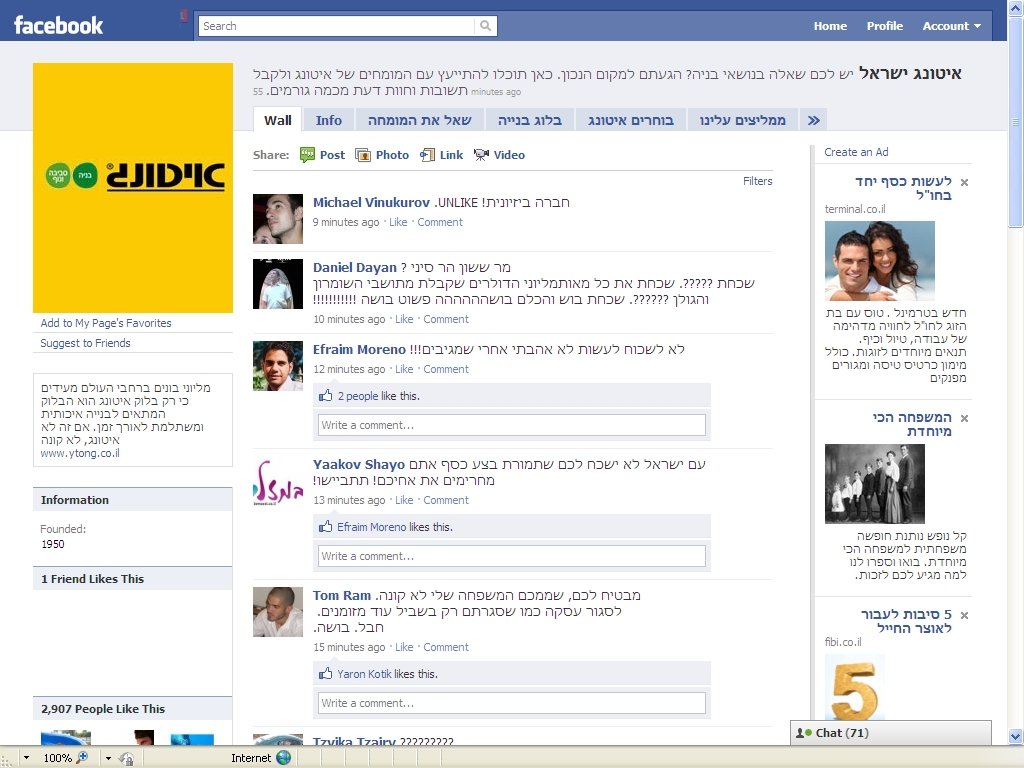Like Michael Vinukurov's post
The width and height of the screenshot is (1024, 768).
(398, 222)
